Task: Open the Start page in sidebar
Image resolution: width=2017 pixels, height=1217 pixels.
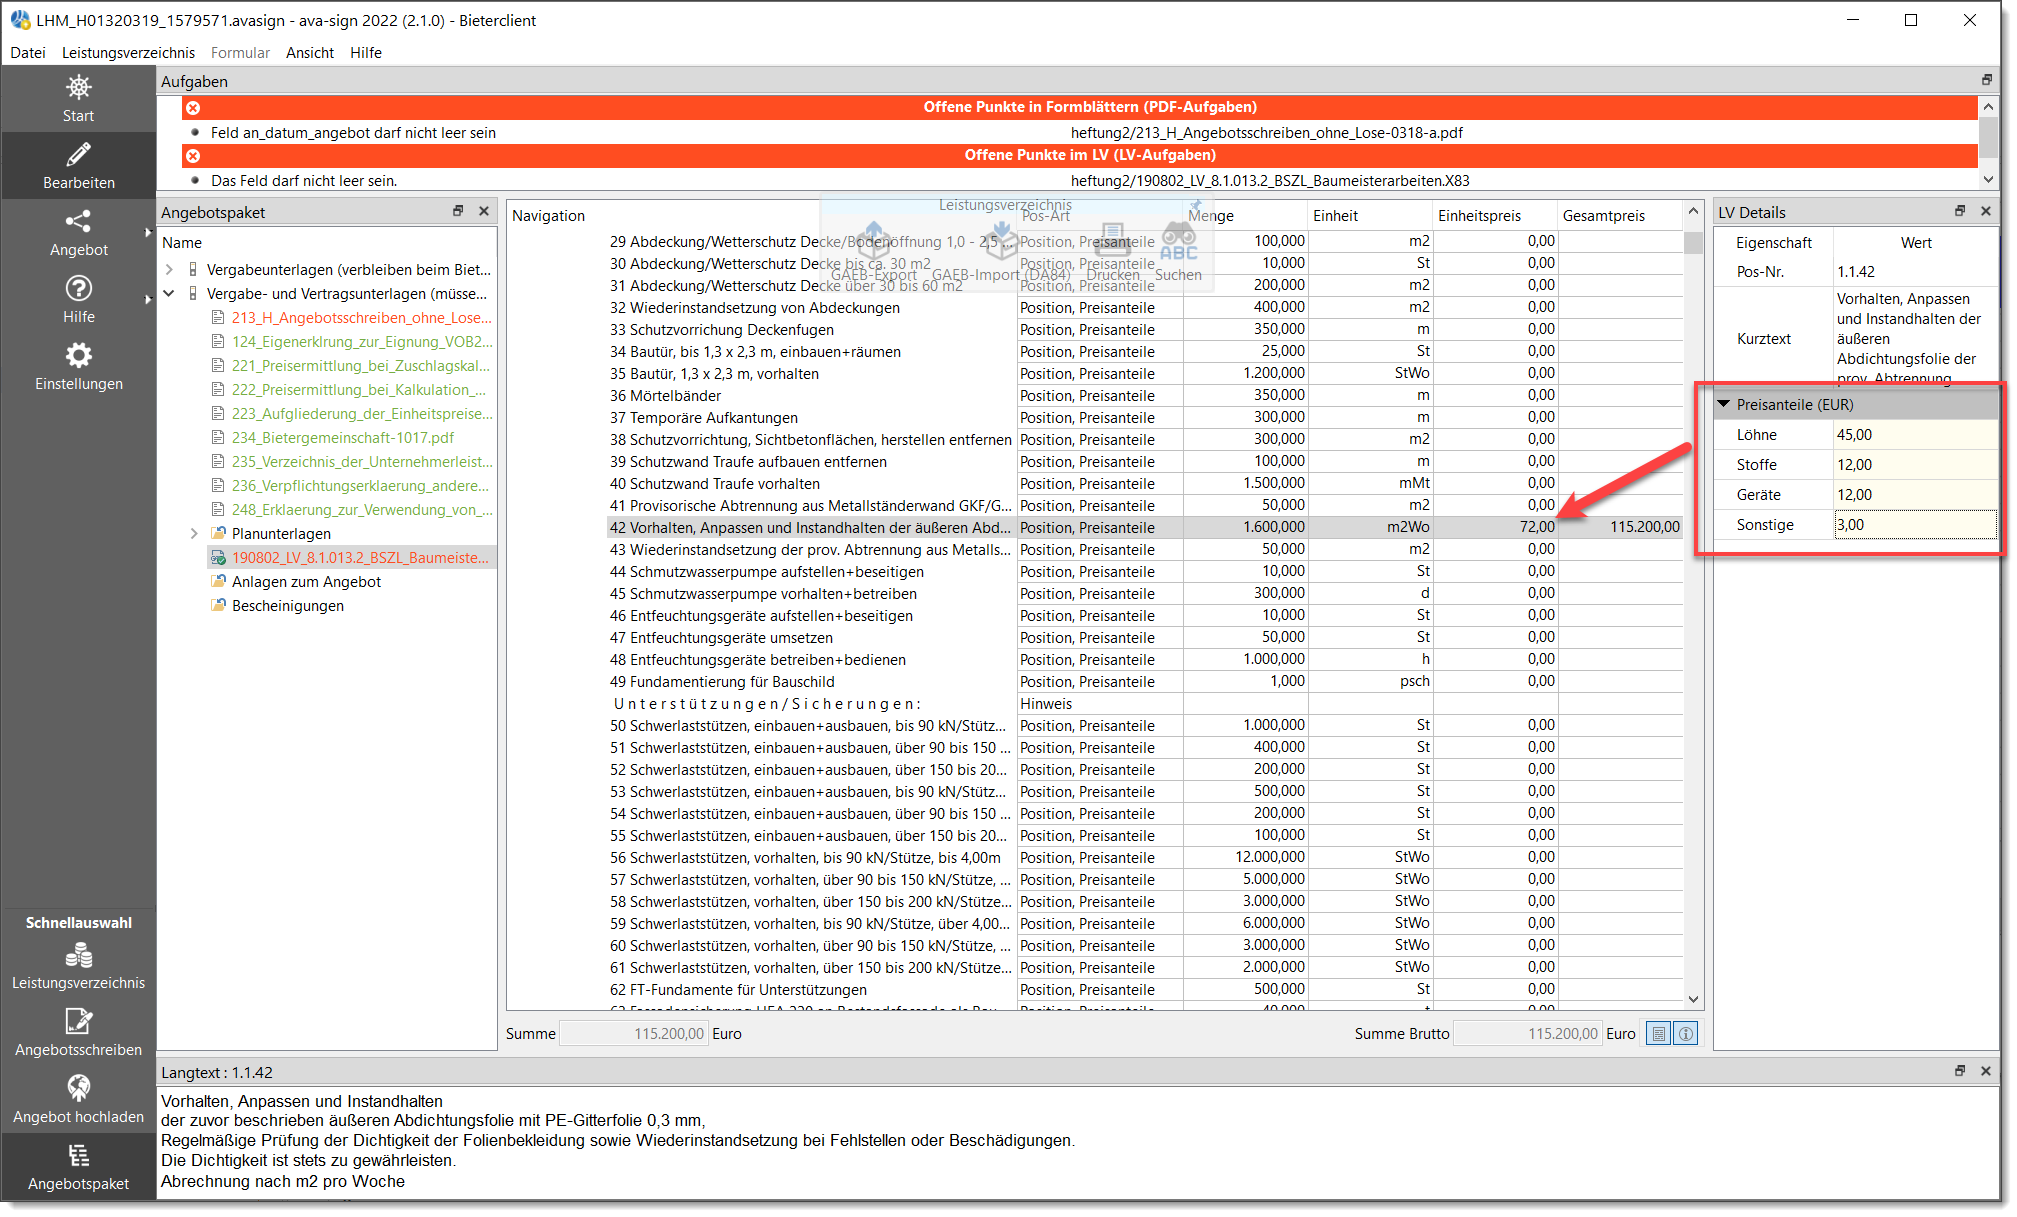Action: [78, 98]
